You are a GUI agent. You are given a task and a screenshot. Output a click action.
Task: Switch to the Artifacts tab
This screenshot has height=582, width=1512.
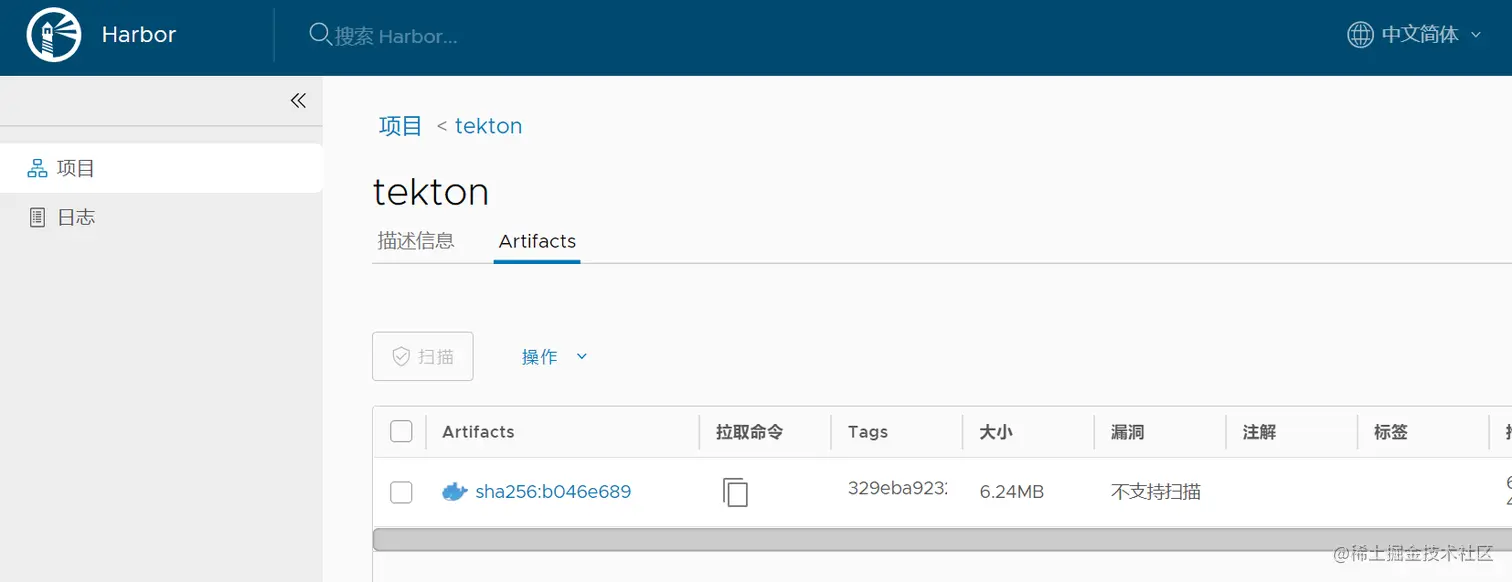coord(537,241)
